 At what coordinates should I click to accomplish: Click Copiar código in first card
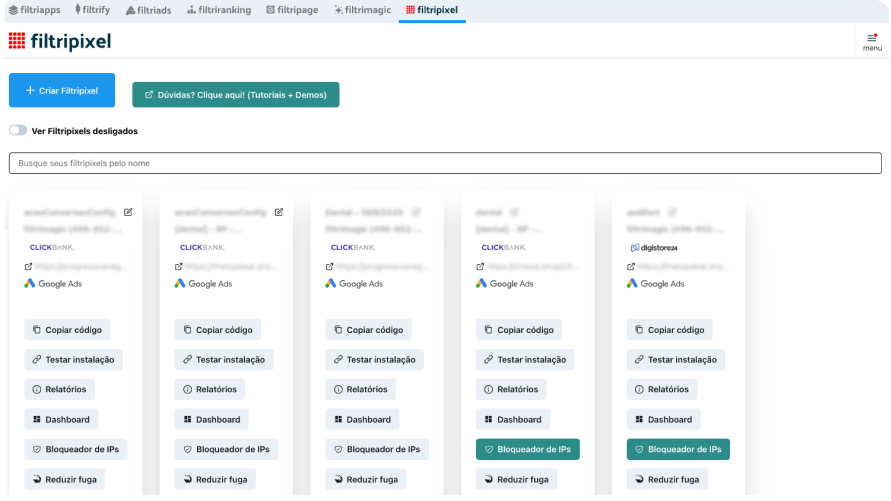point(67,330)
